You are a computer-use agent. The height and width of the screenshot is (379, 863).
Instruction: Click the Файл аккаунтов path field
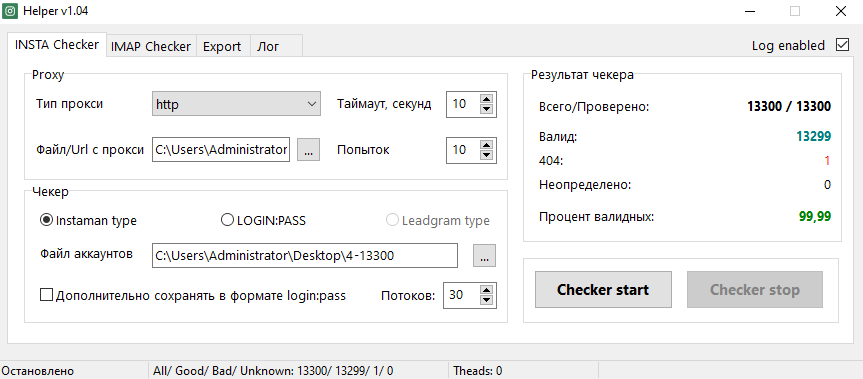[x=305, y=256]
